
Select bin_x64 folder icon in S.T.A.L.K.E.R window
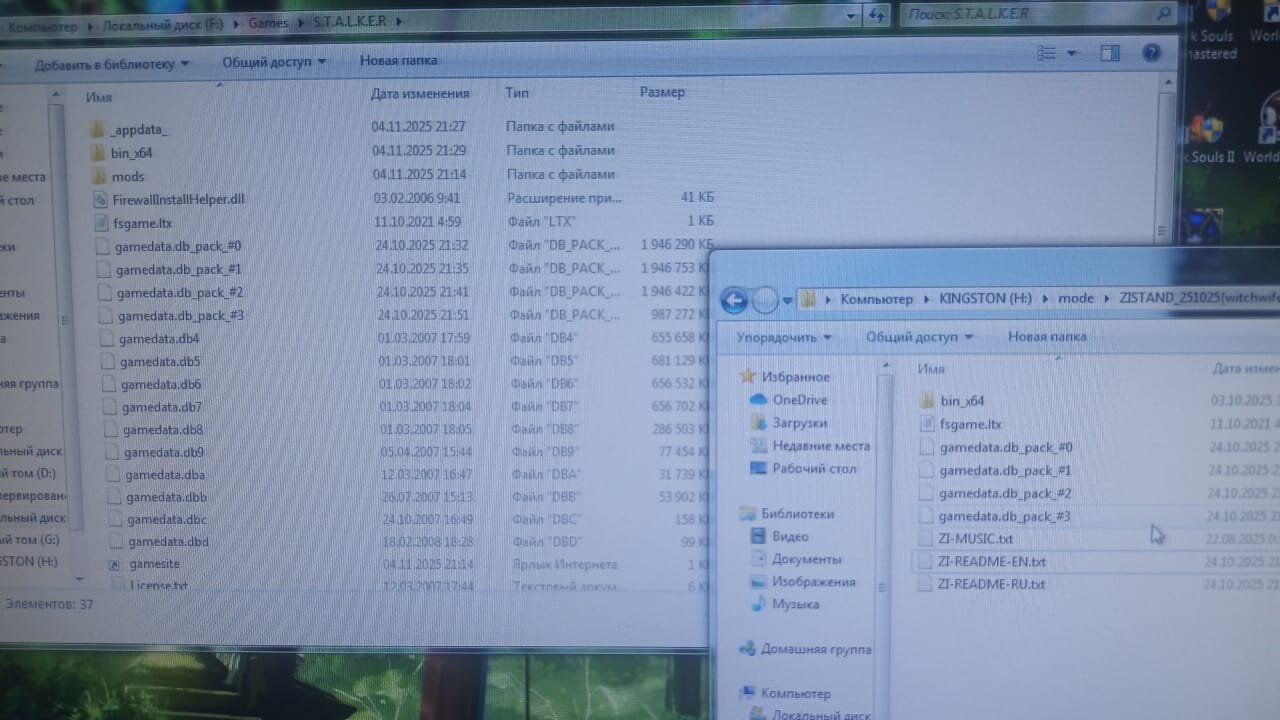click(x=98, y=152)
